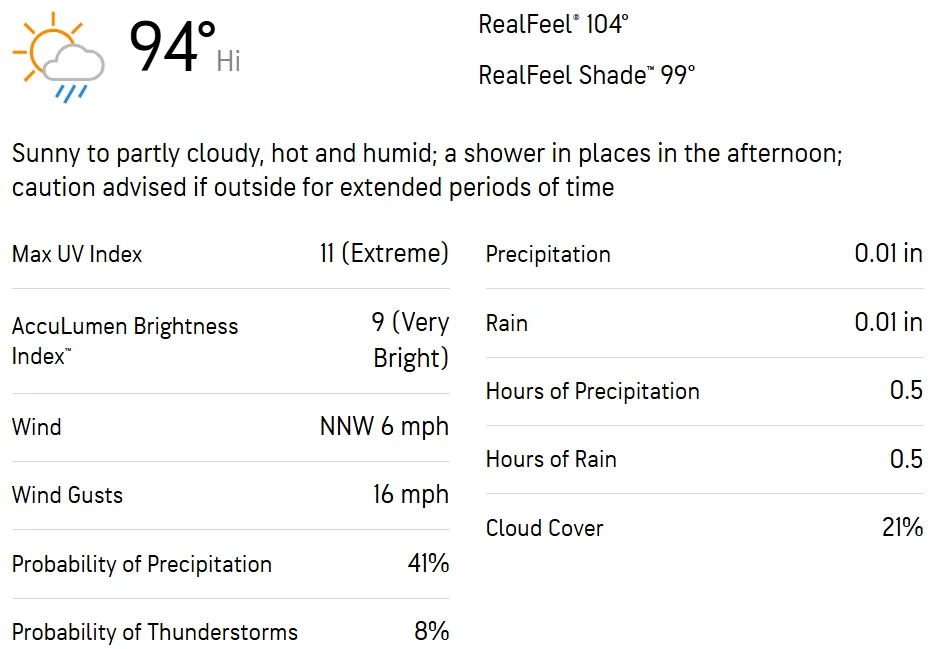Click the Hours of Rain label

(551, 459)
